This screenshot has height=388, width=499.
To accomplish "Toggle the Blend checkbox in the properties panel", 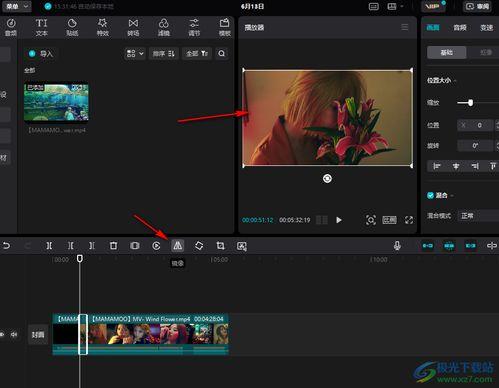I will pos(430,195).
